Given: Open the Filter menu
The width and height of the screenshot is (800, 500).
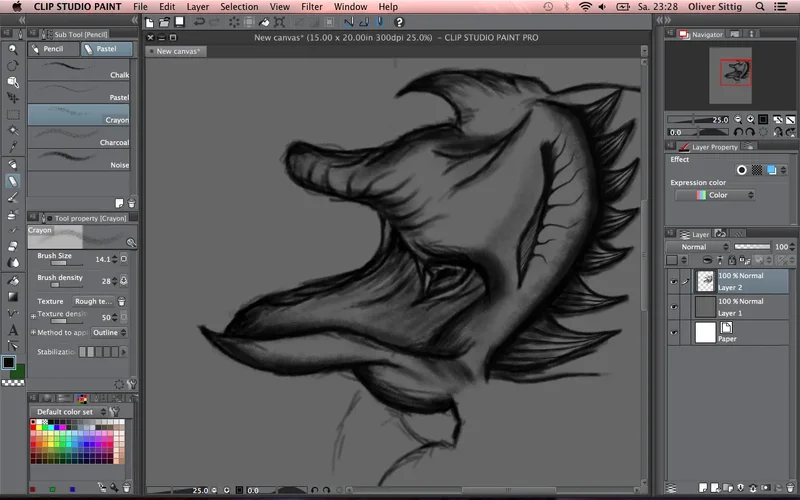Looking at the screenshot, I should tap(311, 7).
